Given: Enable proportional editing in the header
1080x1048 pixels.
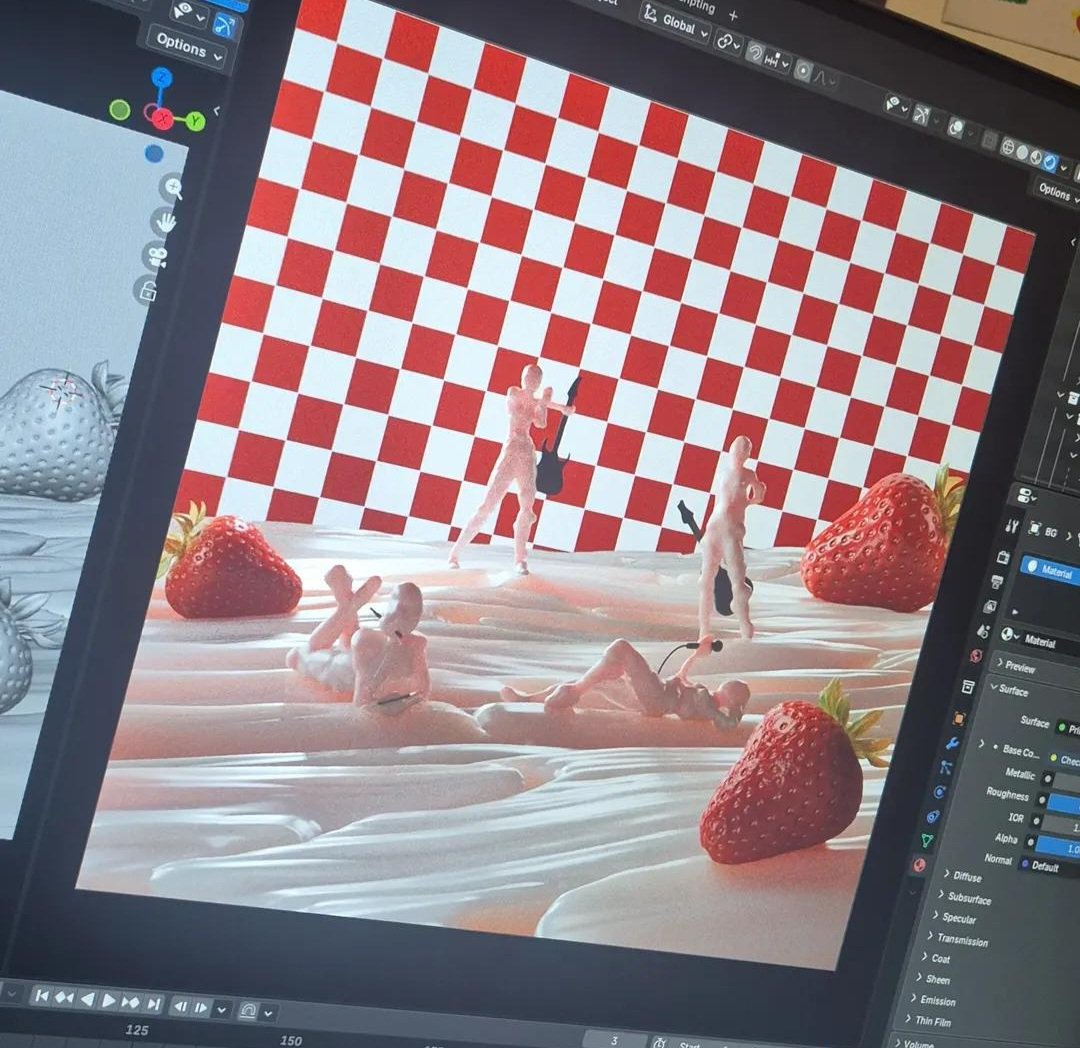Looking at the screenshot, I should point(803,69).
